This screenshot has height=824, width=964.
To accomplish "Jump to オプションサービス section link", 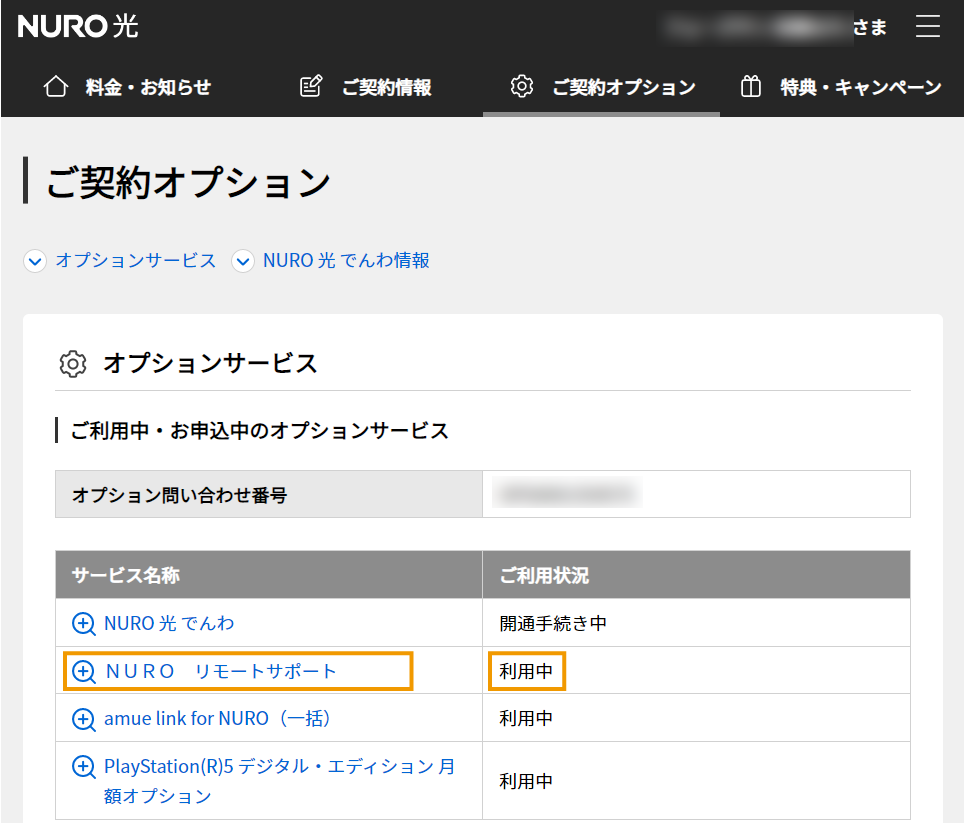I will [136, 260].
